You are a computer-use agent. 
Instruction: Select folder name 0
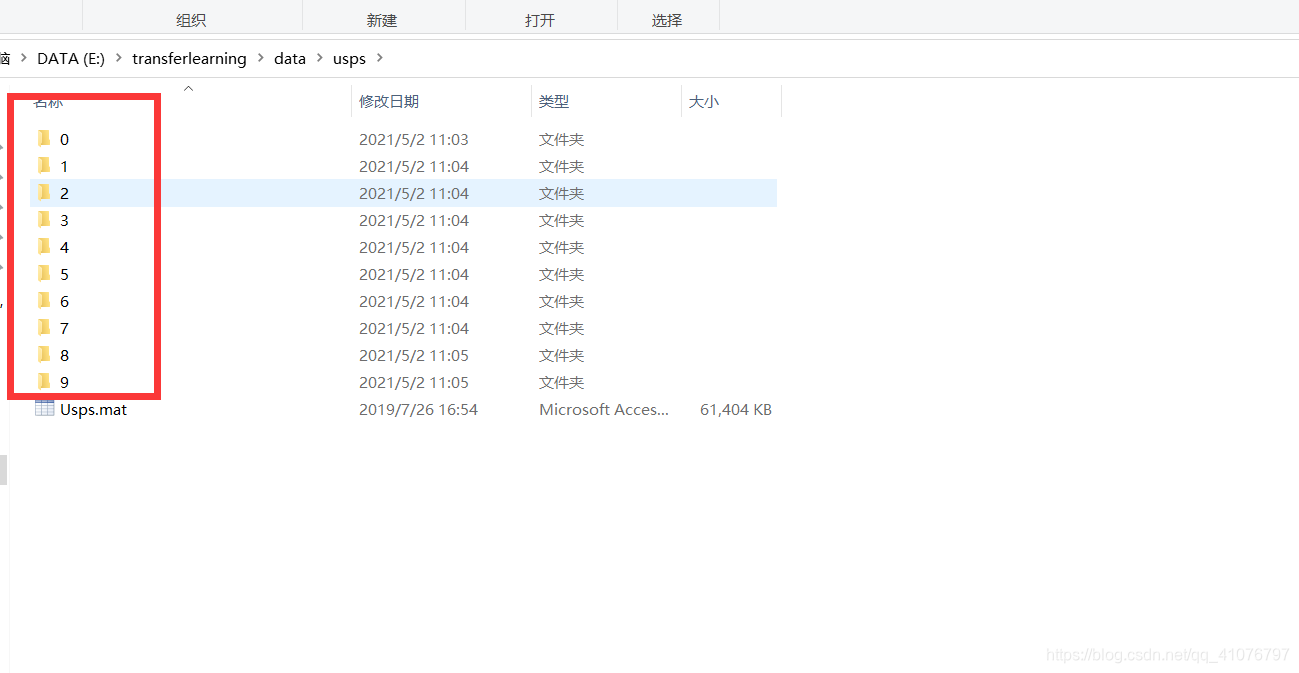64,139
